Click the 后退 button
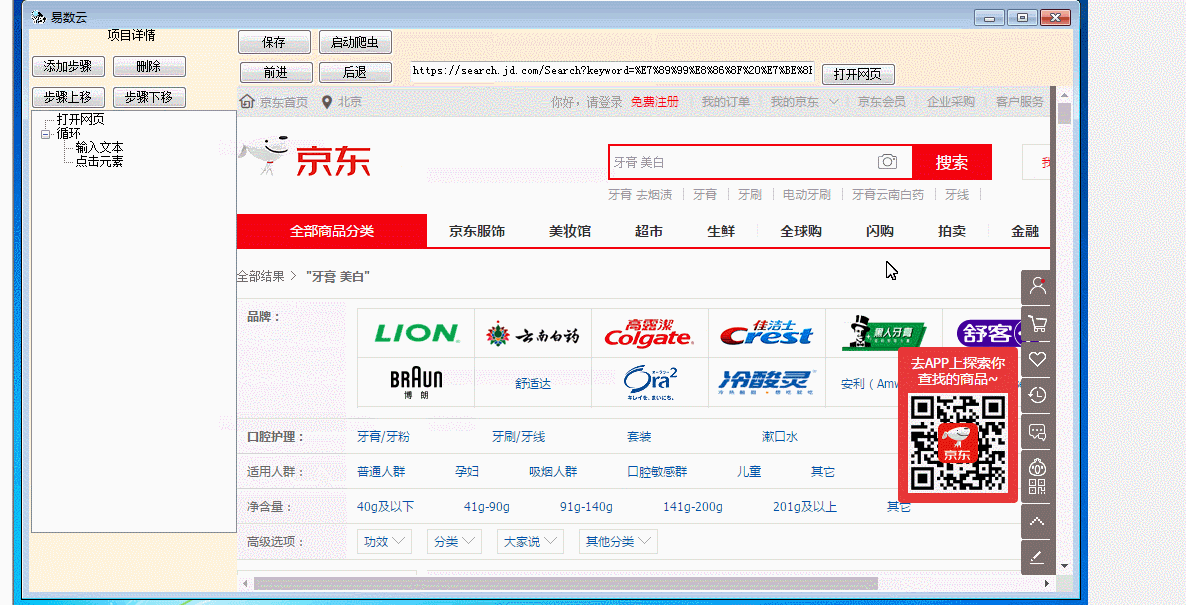1186x605 pixels. click(355, 73)
